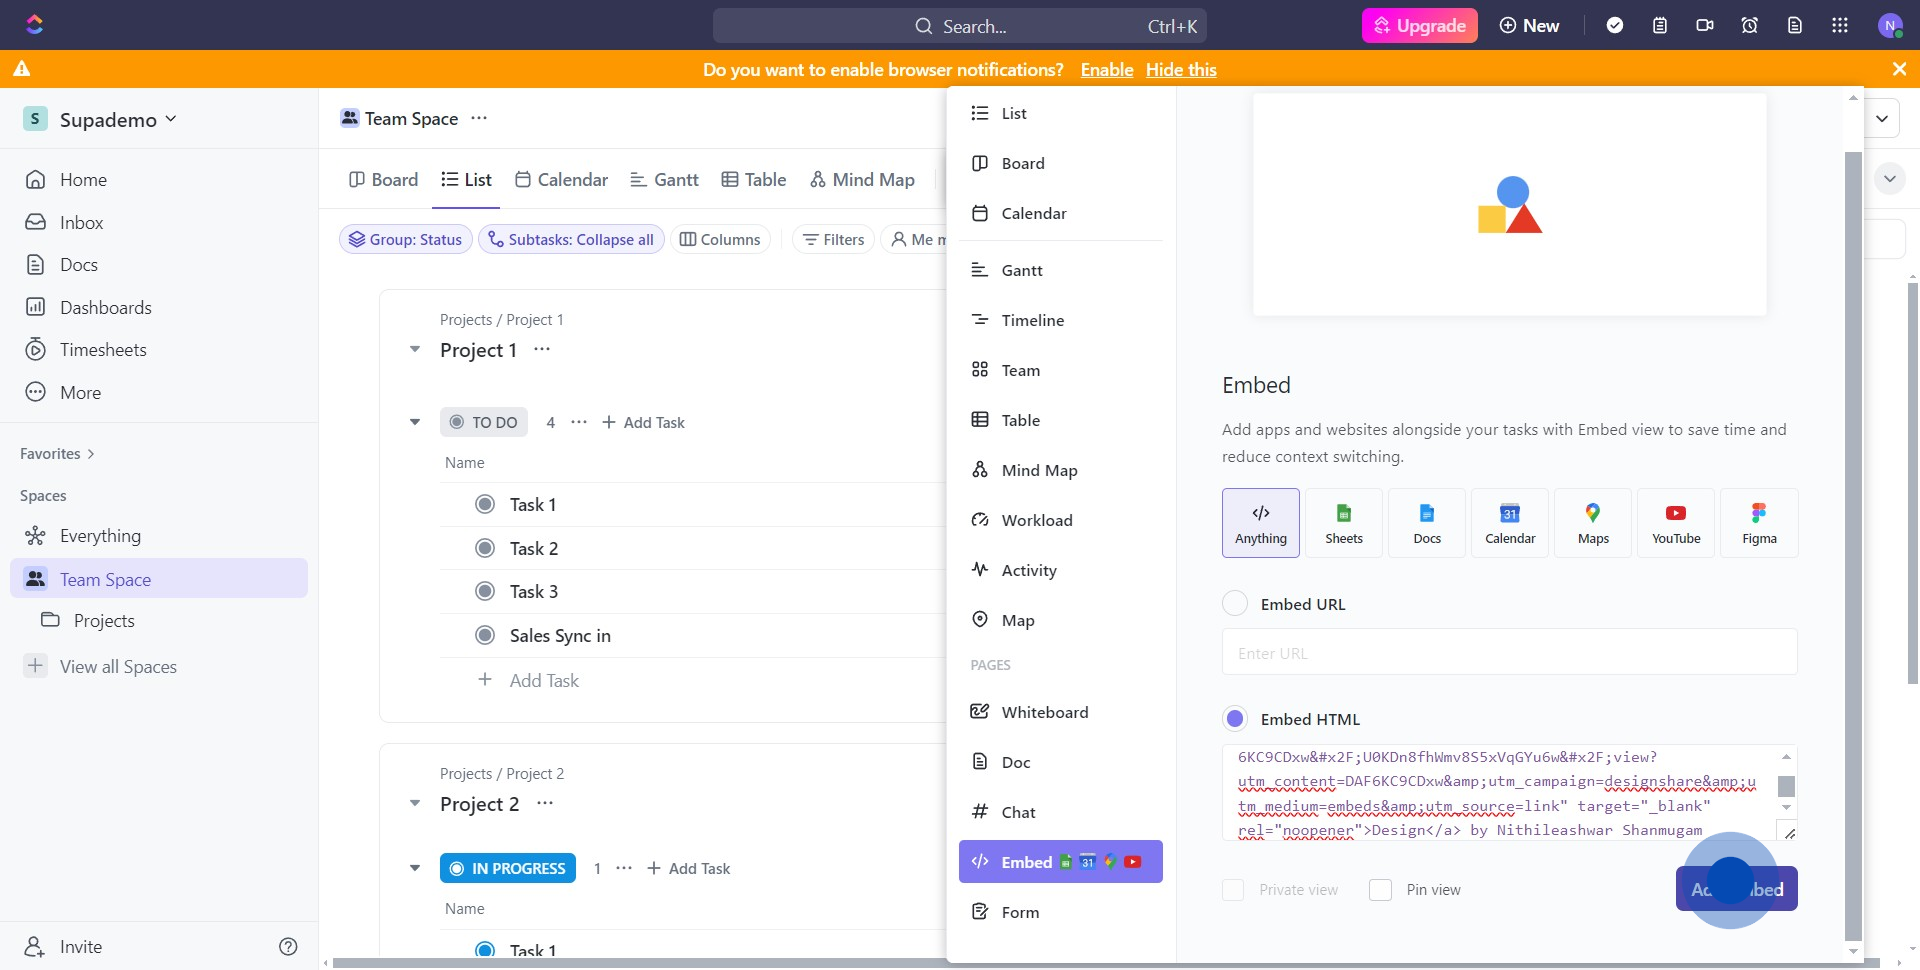The width and height of the screenshot is (1920, 970).
Task: Select the Embed HTML radio button
Action: point(1235,719)
